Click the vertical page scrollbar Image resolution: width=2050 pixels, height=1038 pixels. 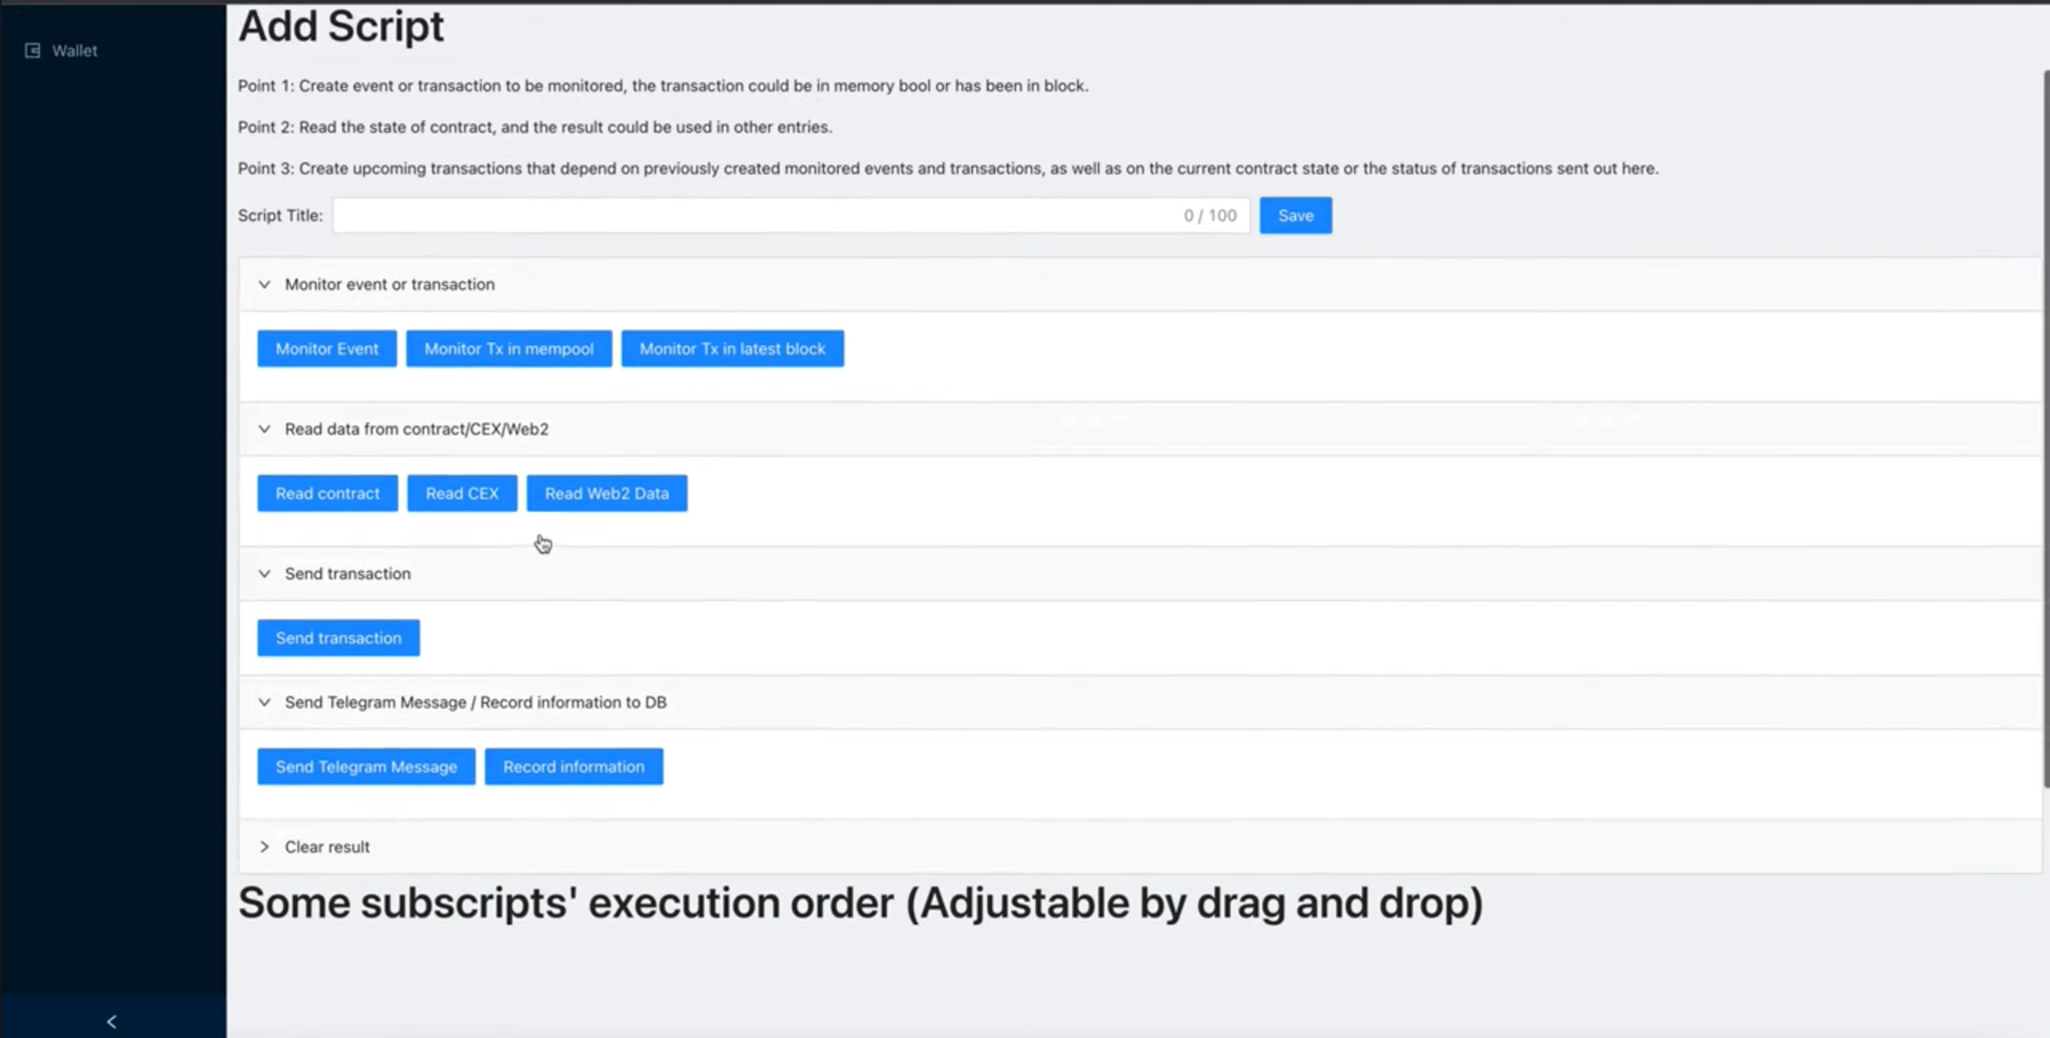click(x=2046, y=430)
